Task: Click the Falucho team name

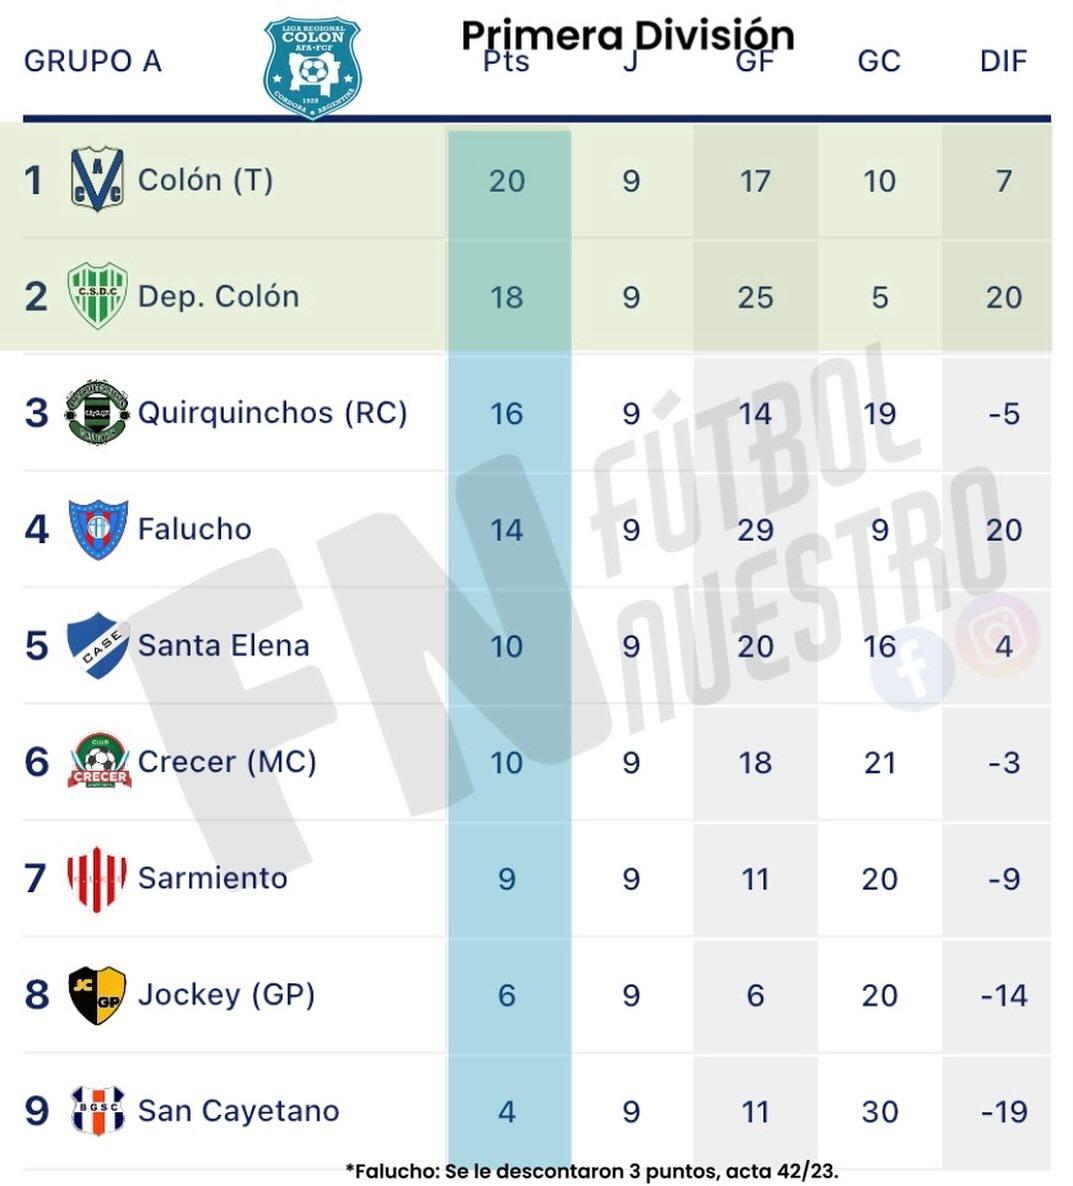Action: point(194,528)
